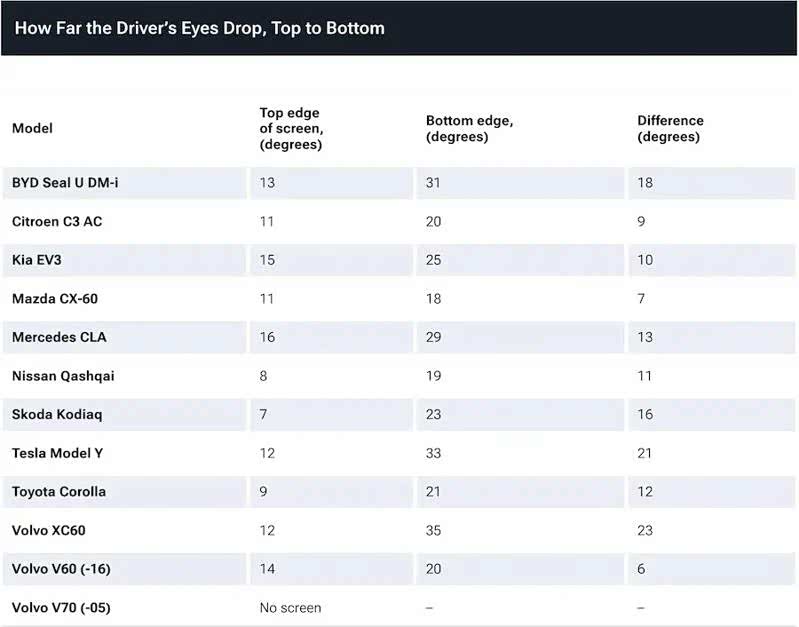Click the BYD Seal U DM-i row label
This screenshot has width=799, height=627.
[65, 182]
